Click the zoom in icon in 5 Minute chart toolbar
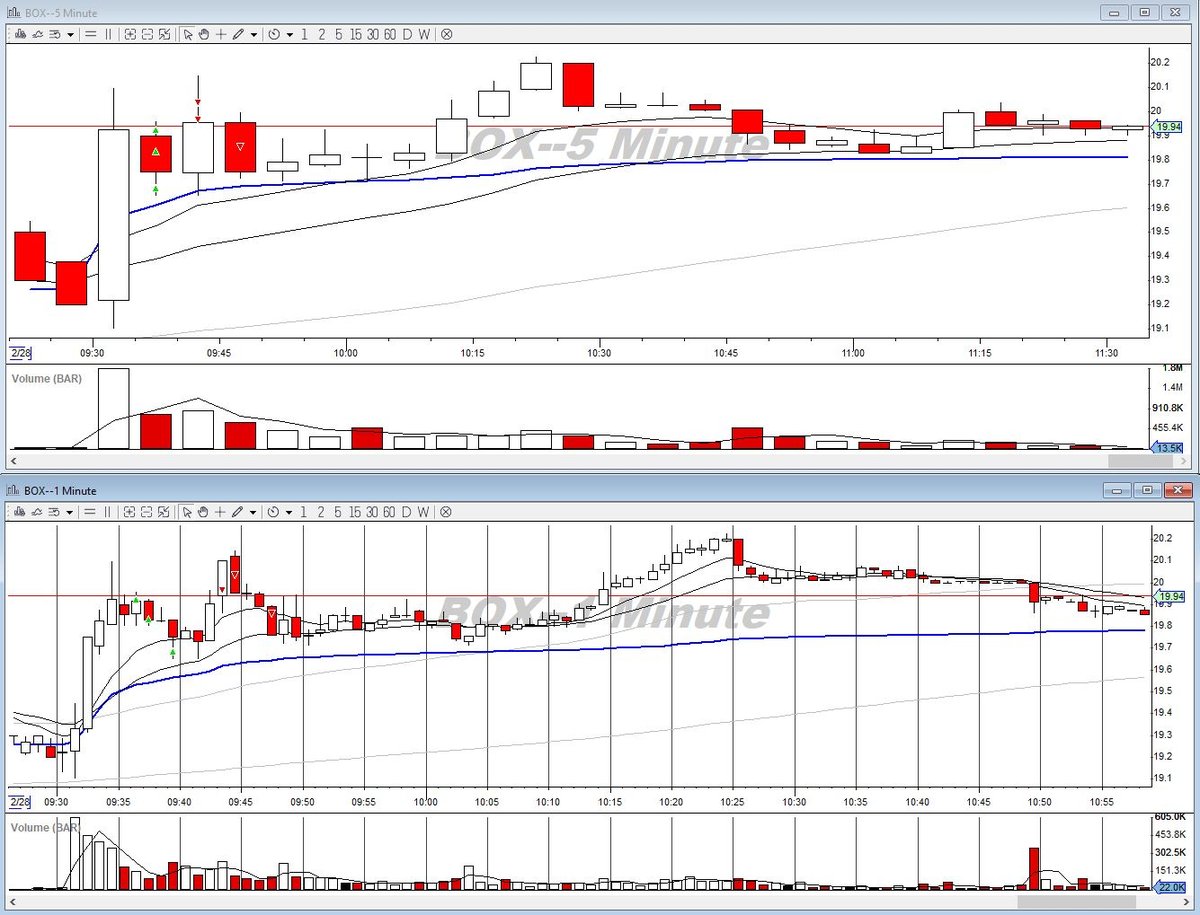The width and height of the screenshot is (1200, 915). tap(130, 34)
